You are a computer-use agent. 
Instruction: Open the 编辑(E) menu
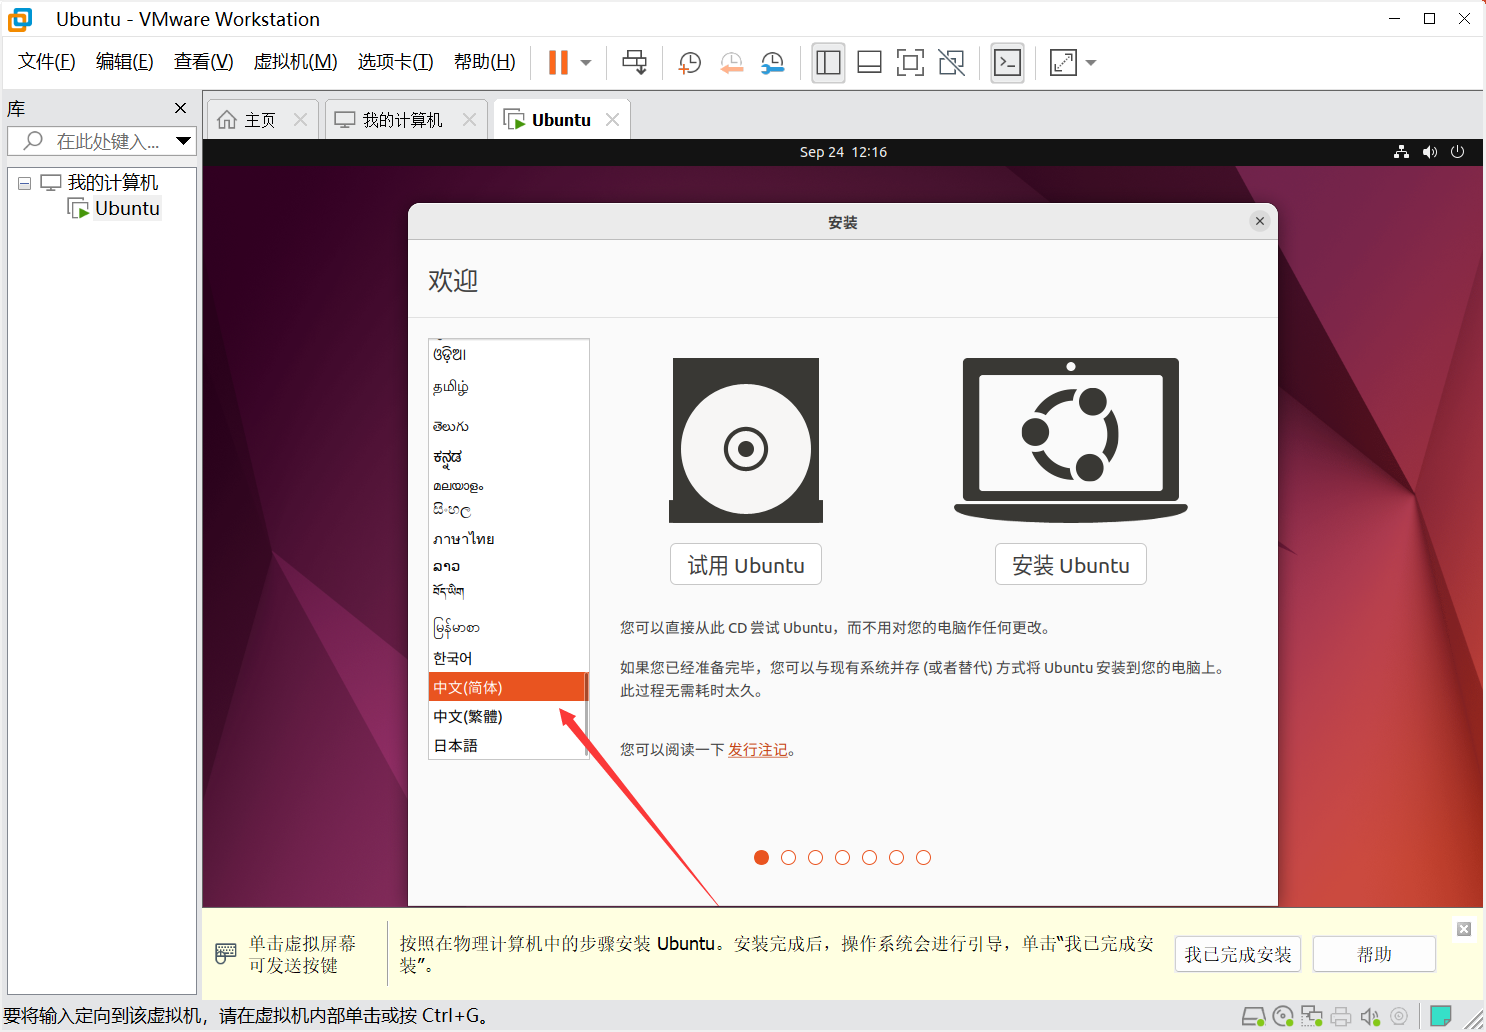[x=125, y=62]
